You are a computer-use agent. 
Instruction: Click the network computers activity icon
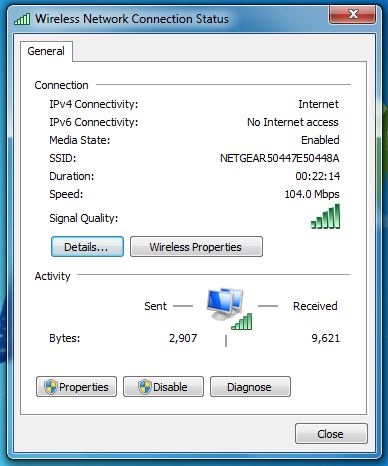(229, 309)
